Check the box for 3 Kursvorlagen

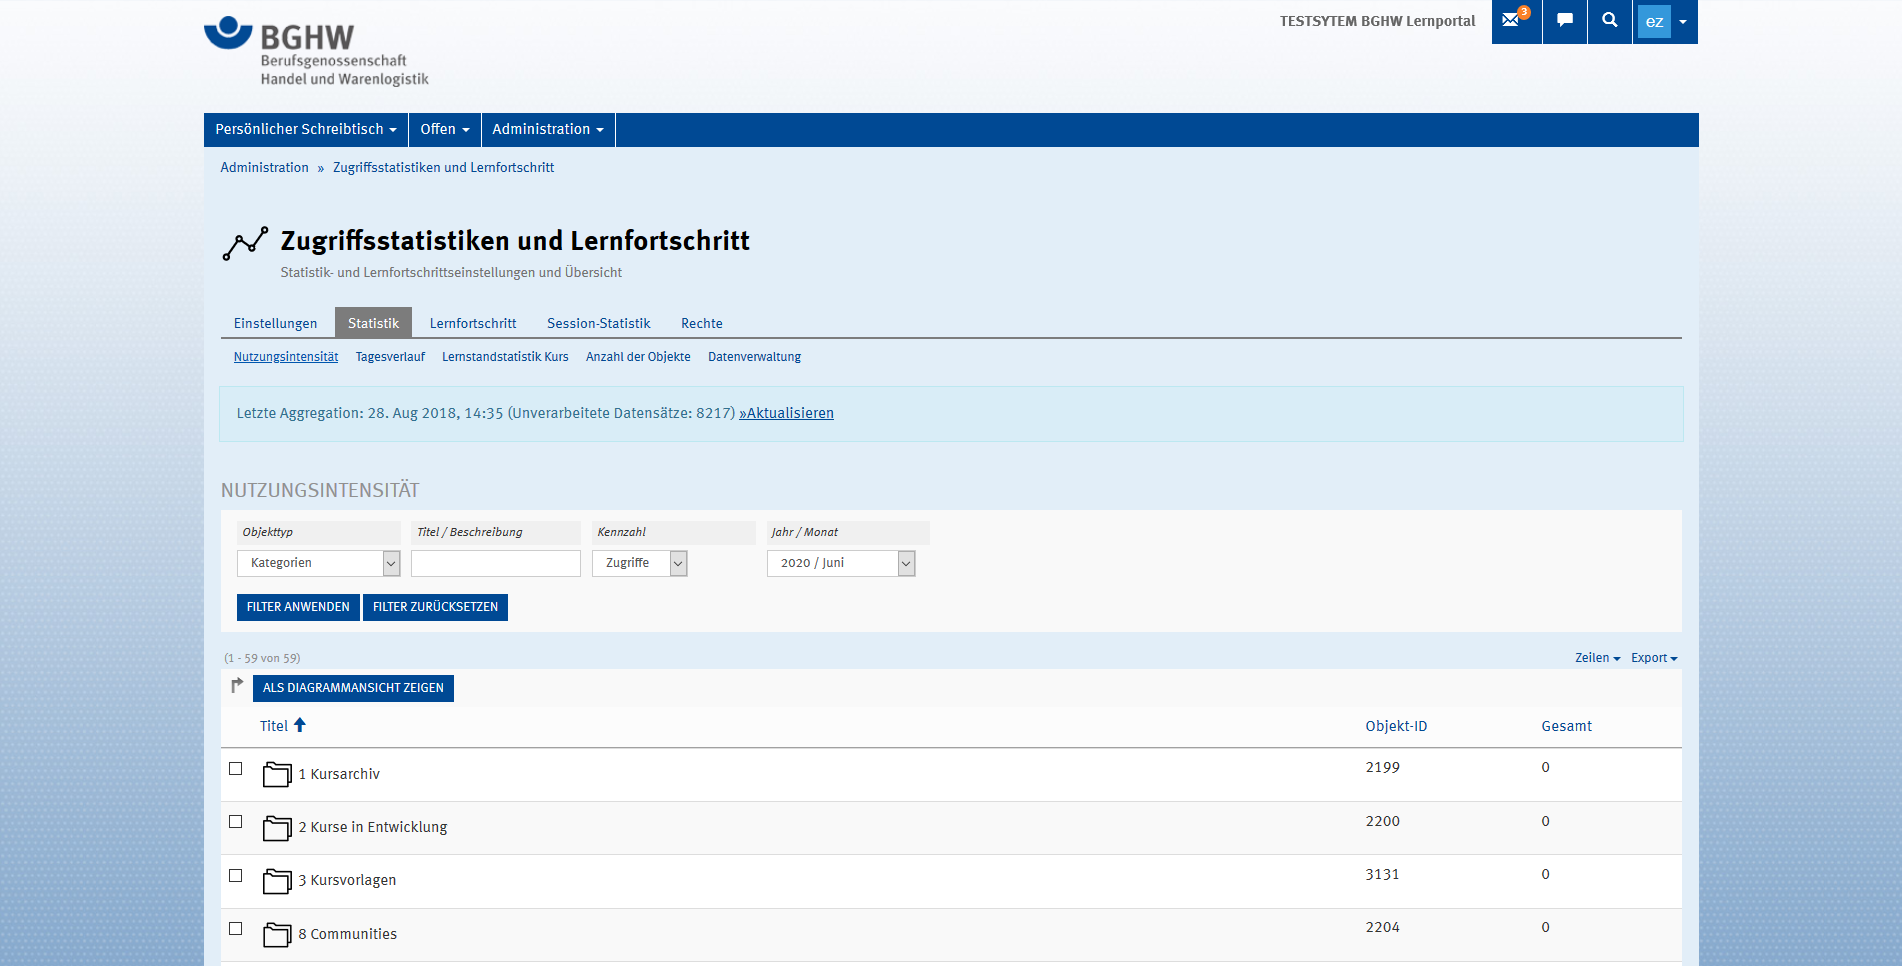coord(236,875)
